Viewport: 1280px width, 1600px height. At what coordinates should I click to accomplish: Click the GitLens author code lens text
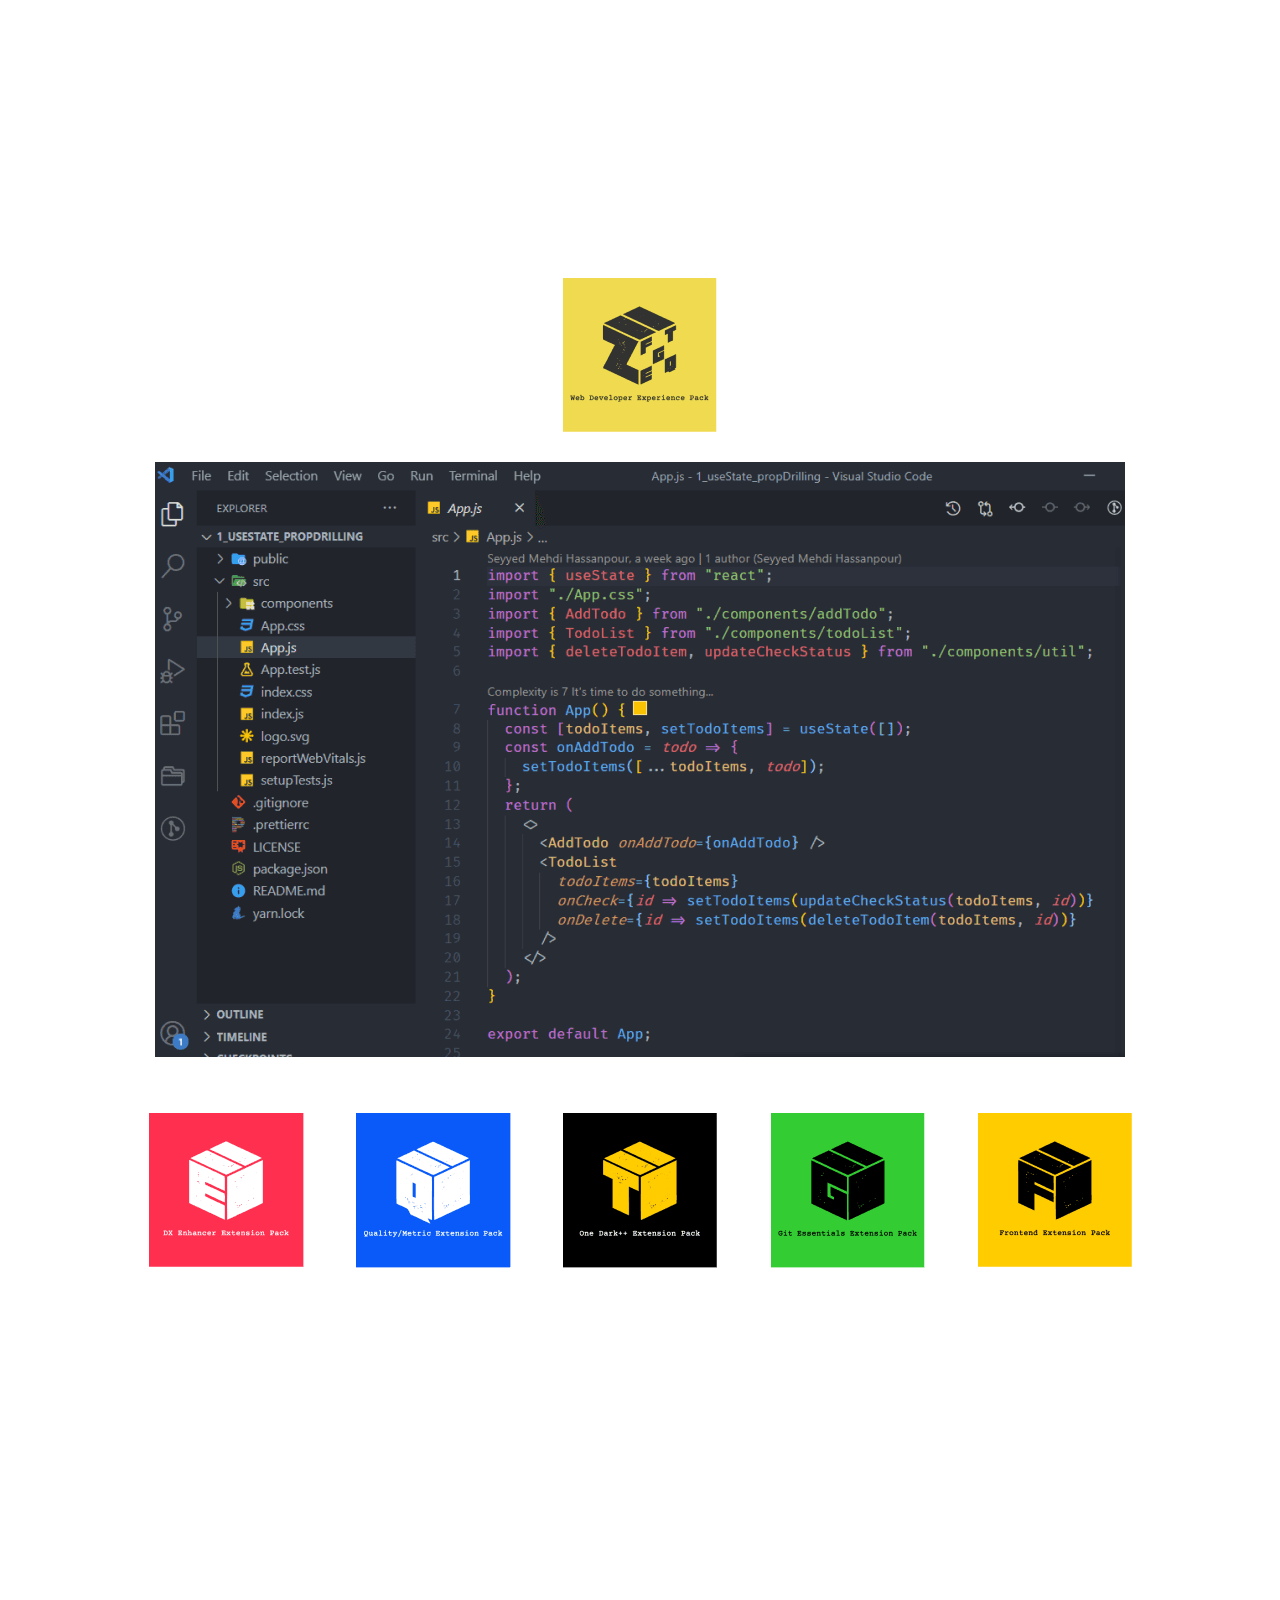coord(694,558)
